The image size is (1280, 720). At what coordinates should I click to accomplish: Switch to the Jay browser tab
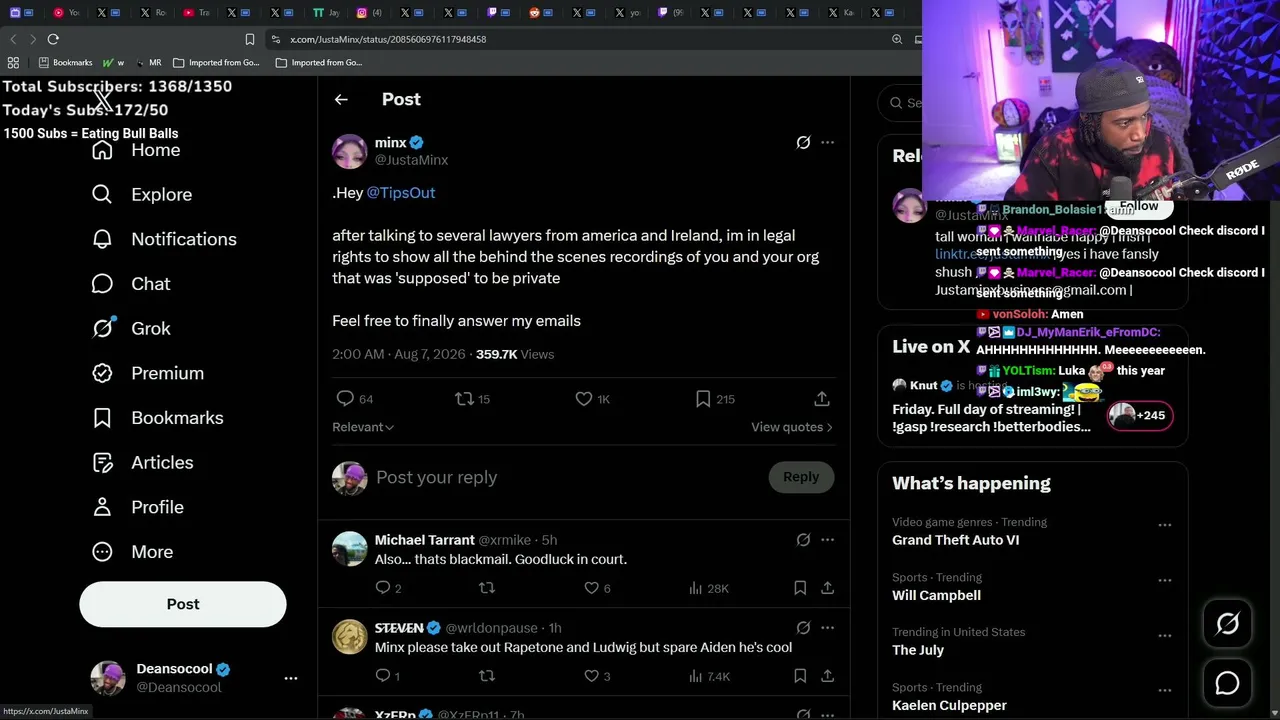point(325,13)
